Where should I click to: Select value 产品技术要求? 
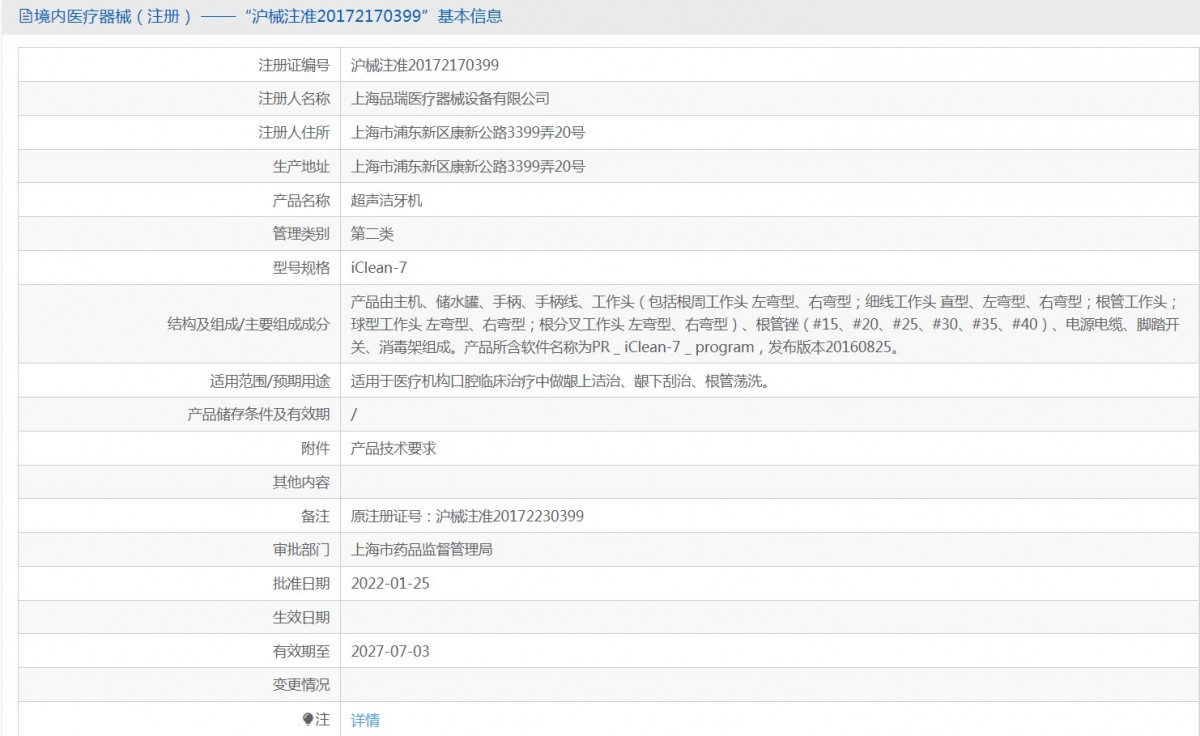(x=393, y=449)
